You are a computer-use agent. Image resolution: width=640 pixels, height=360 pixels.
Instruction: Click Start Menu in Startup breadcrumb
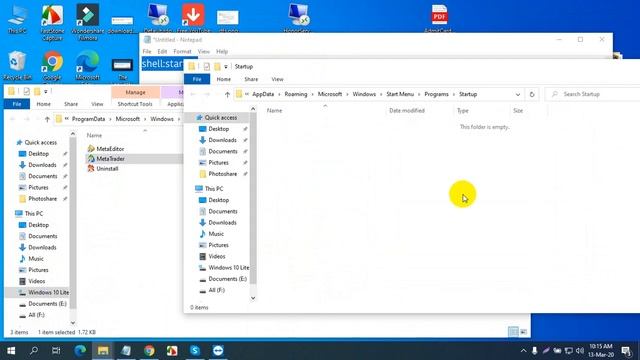400,94
